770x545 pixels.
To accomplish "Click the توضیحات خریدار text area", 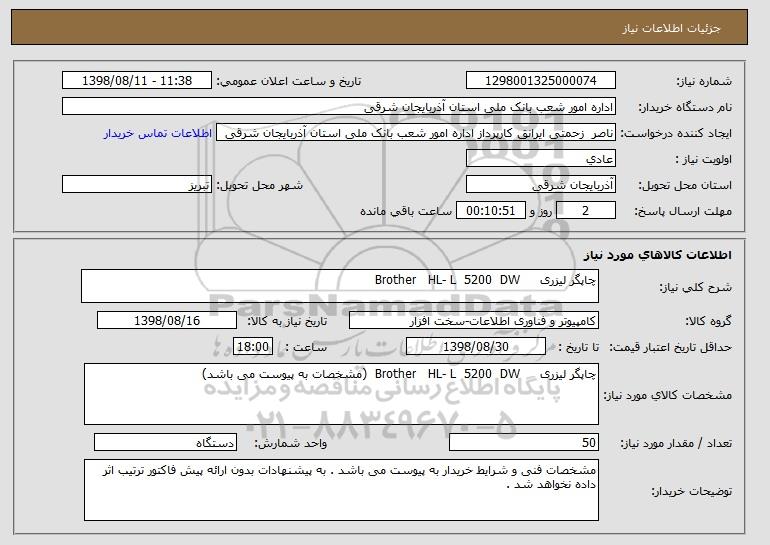I will pyautogui.click(x=341, y=490).
